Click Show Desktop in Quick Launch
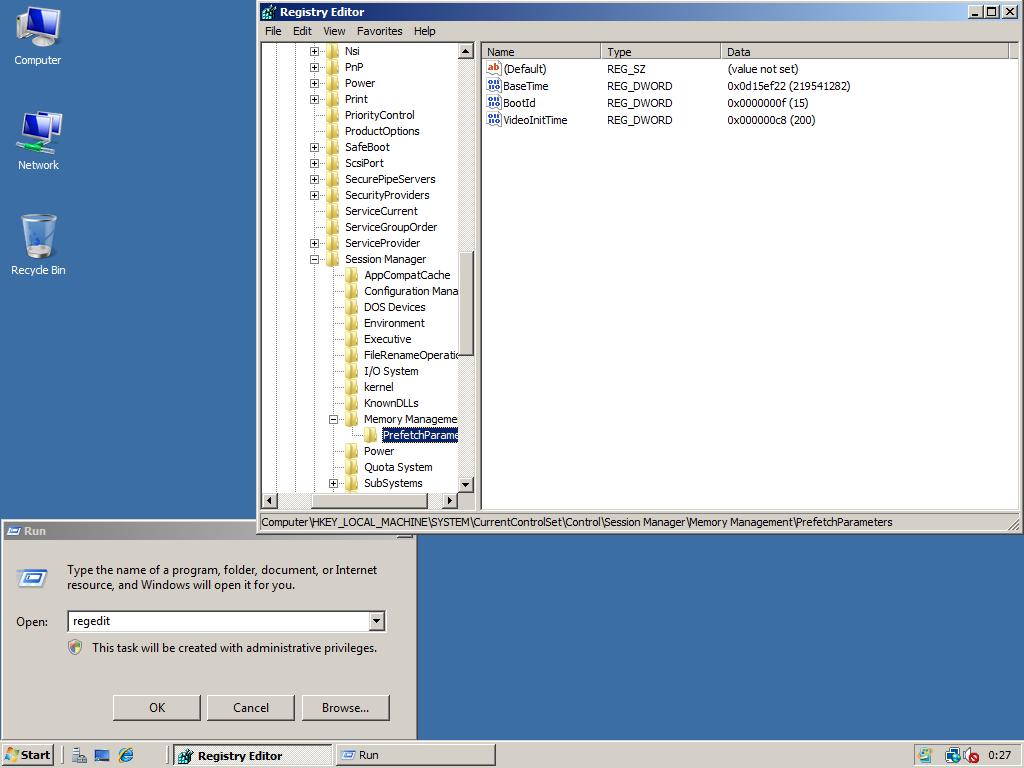 click(x=102, y=756)
